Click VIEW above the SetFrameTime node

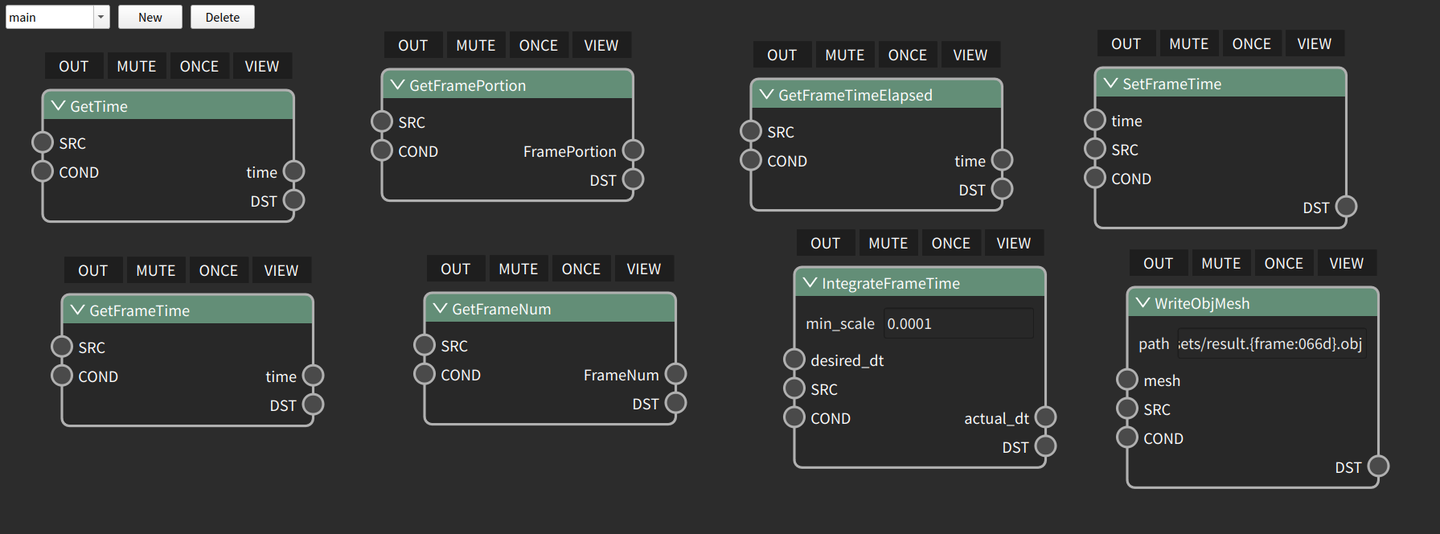(x=1314, y=44)
